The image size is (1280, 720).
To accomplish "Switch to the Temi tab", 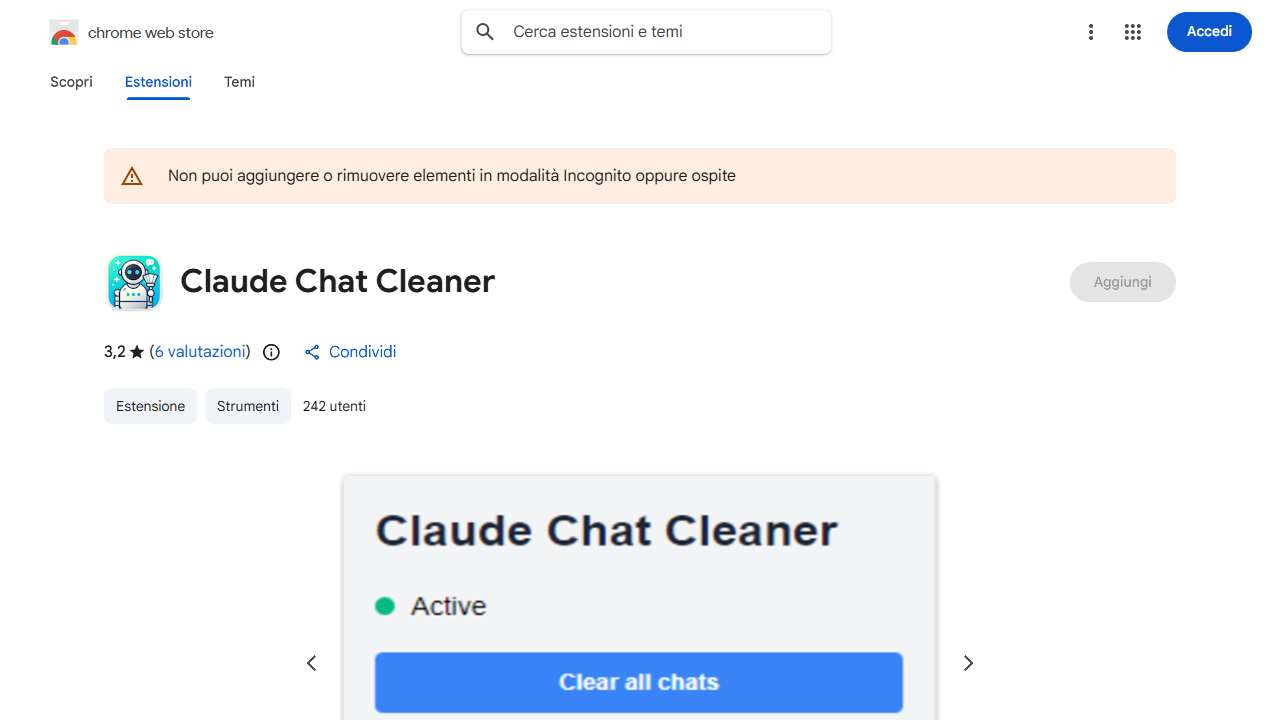I will pyautogui.click(x=239, y=82).
